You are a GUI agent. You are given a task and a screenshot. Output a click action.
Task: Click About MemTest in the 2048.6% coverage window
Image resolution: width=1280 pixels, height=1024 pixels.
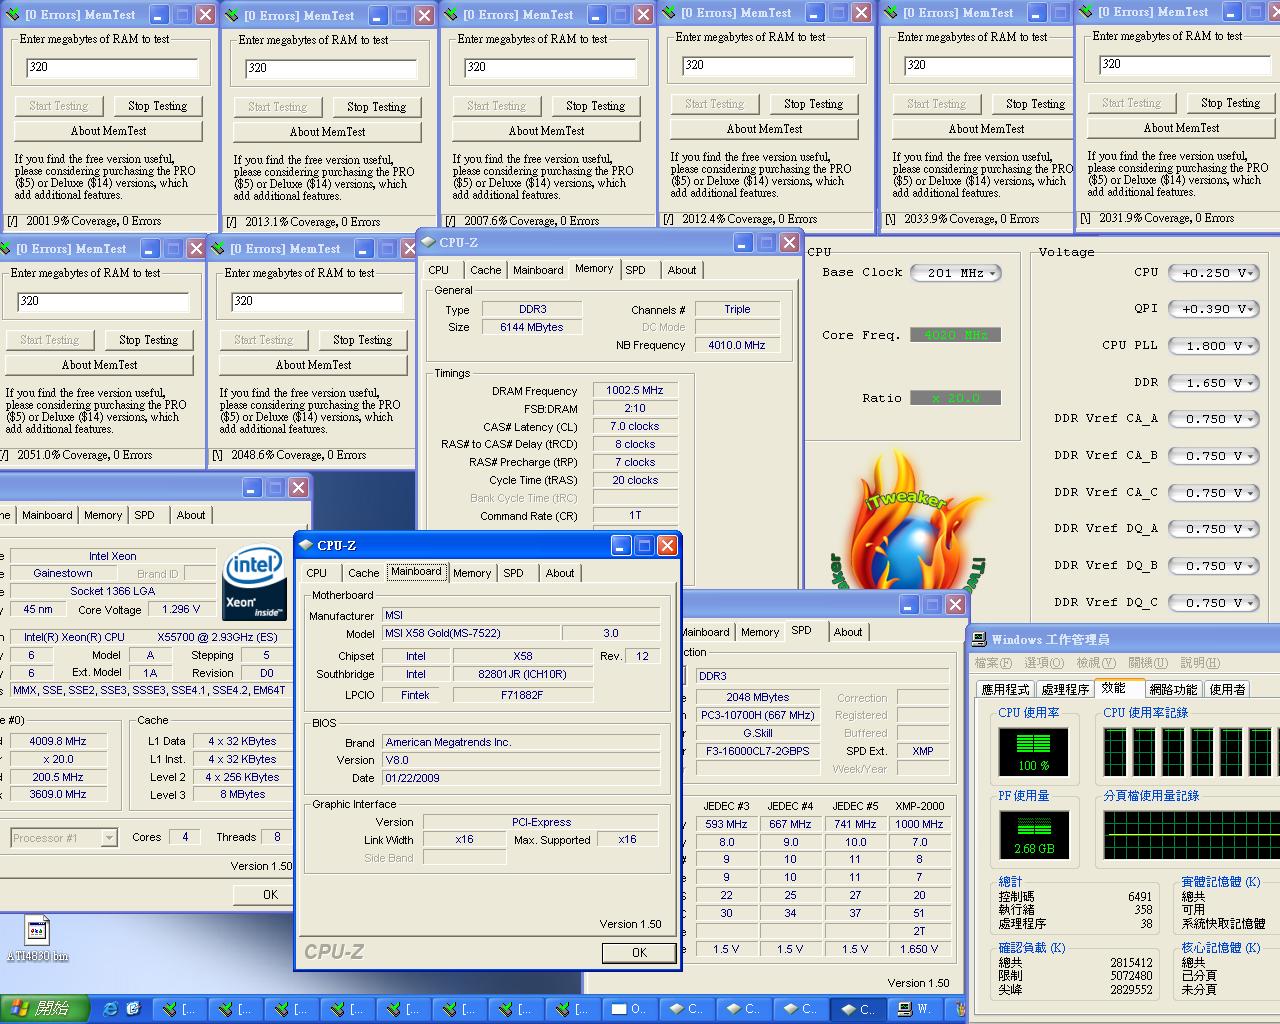tap(313, 365)
